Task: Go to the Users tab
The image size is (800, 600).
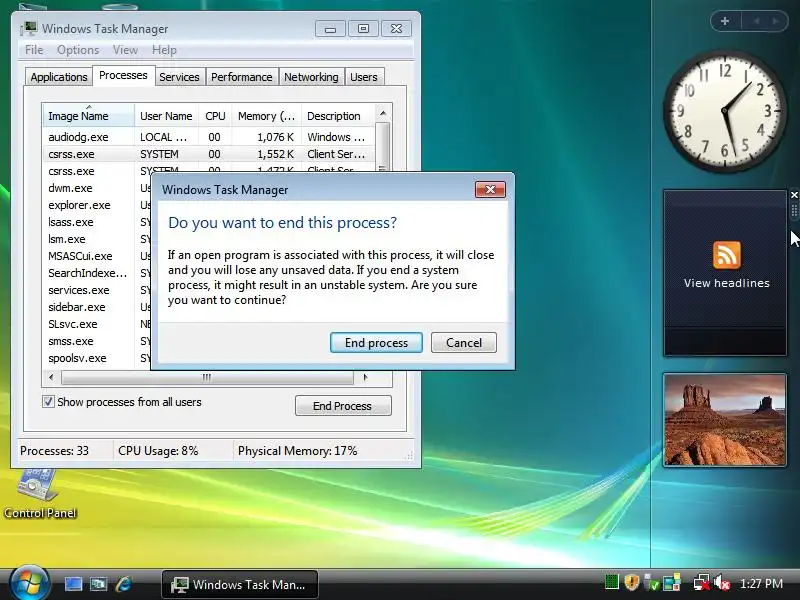Action: coord(363,77)
